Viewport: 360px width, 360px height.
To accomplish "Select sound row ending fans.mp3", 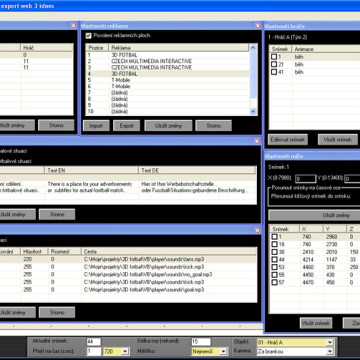I will click(x=128, y=259).
